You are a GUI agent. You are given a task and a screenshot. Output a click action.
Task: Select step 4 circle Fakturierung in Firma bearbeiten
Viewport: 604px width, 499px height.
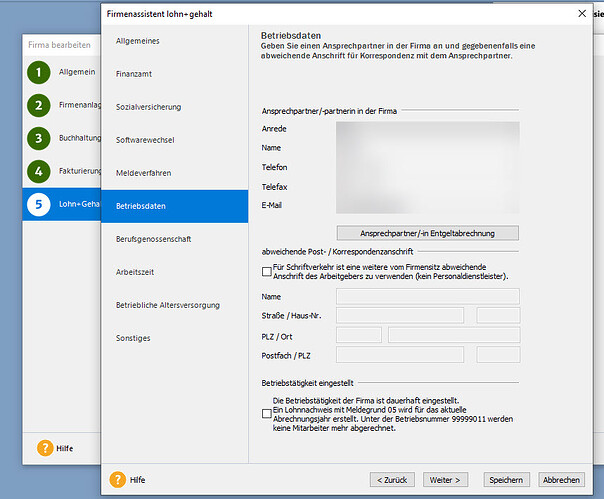pos(39,171)
